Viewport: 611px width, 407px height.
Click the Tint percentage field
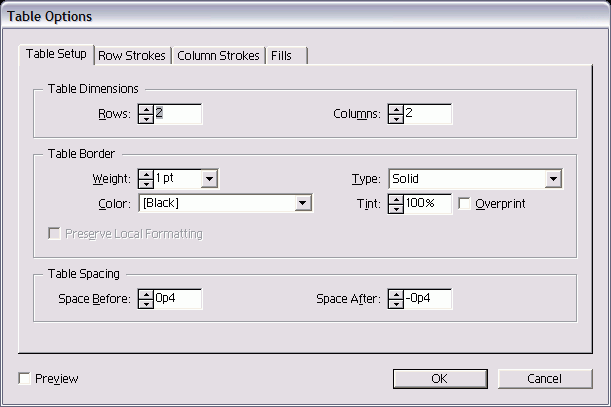point(428,204)
